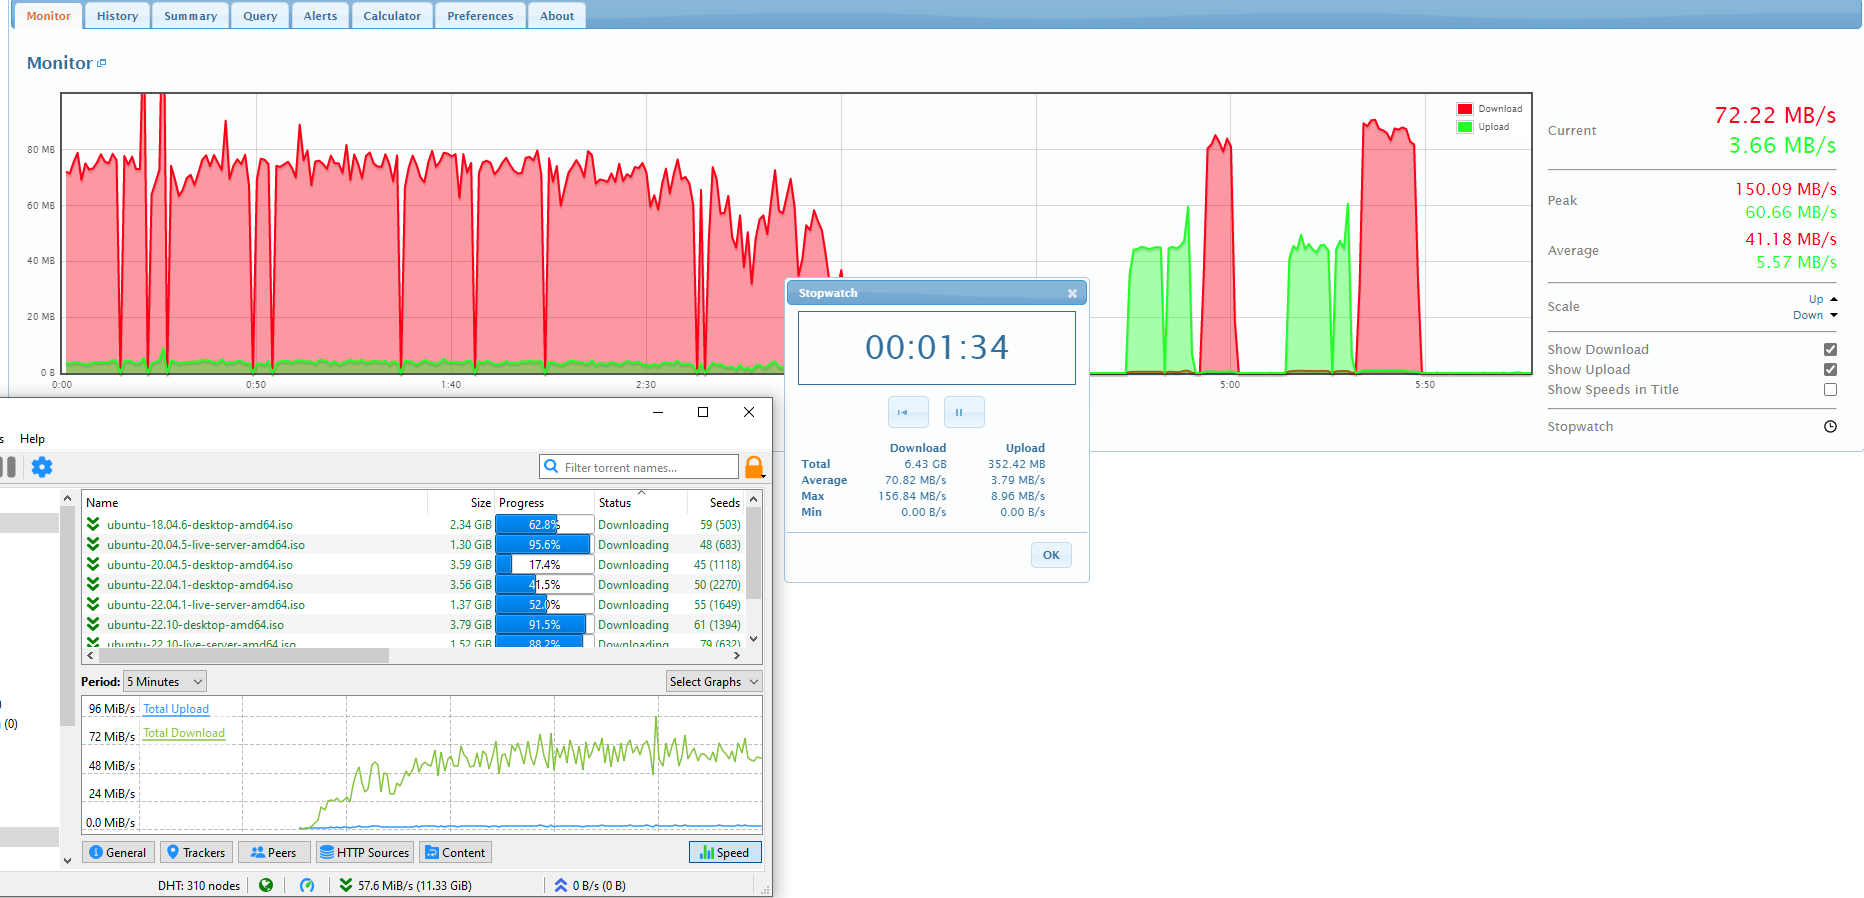Click the speed limit gauge icon
Image resolution: width=1864 pixels, height=898 pixels.
pyautogui.click(x=307, y=885)
